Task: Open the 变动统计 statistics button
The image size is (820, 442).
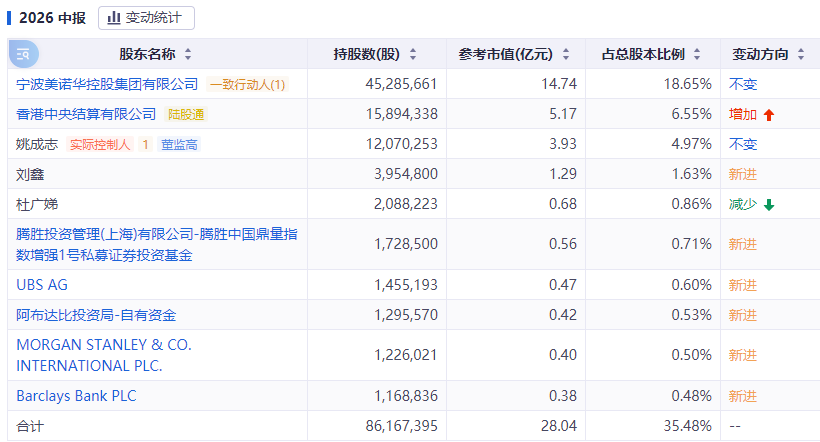Action: click(146, 18)
